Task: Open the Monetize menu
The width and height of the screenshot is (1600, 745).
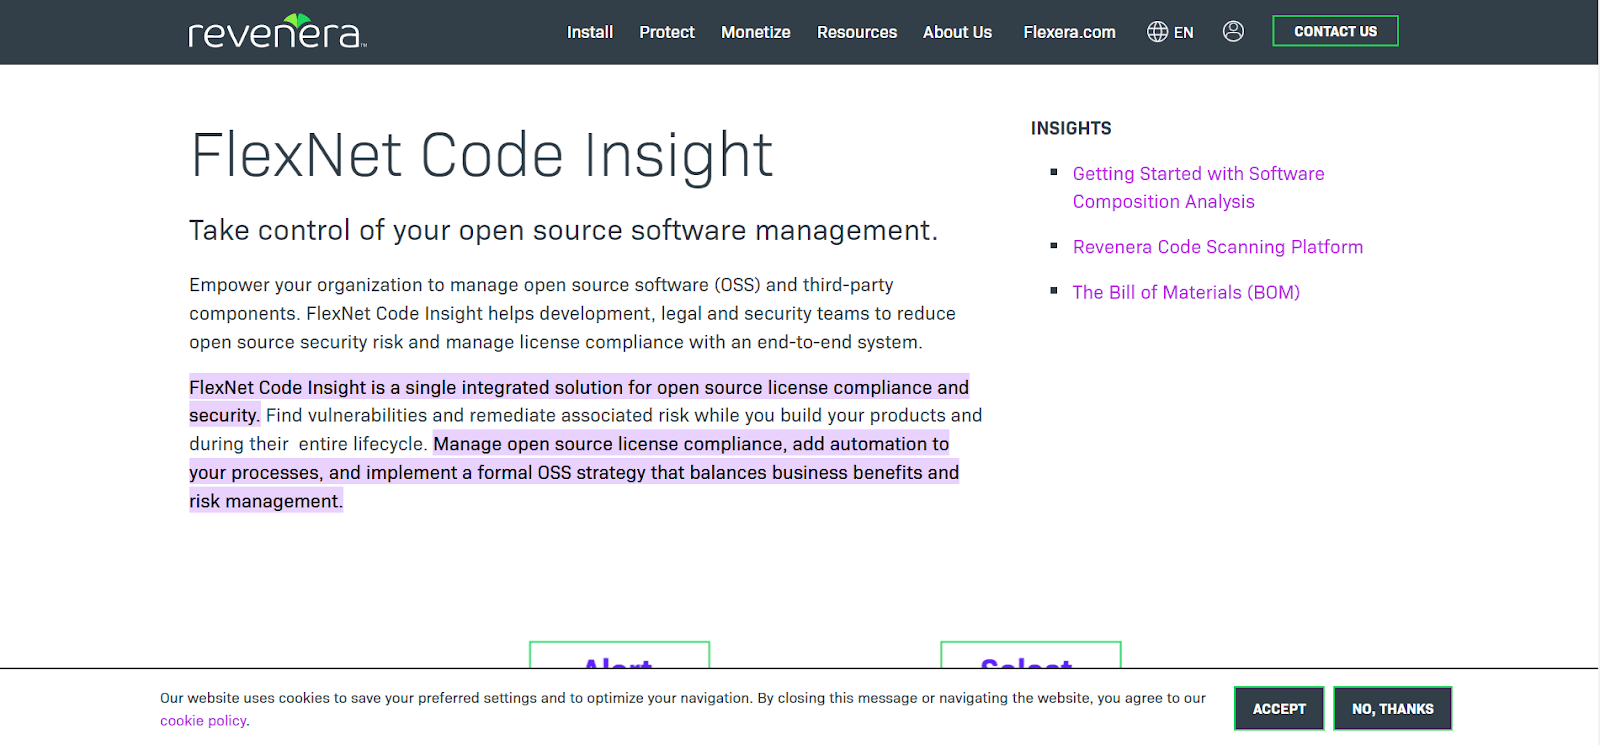Action: pyautogui.click(x=756, y=32)
